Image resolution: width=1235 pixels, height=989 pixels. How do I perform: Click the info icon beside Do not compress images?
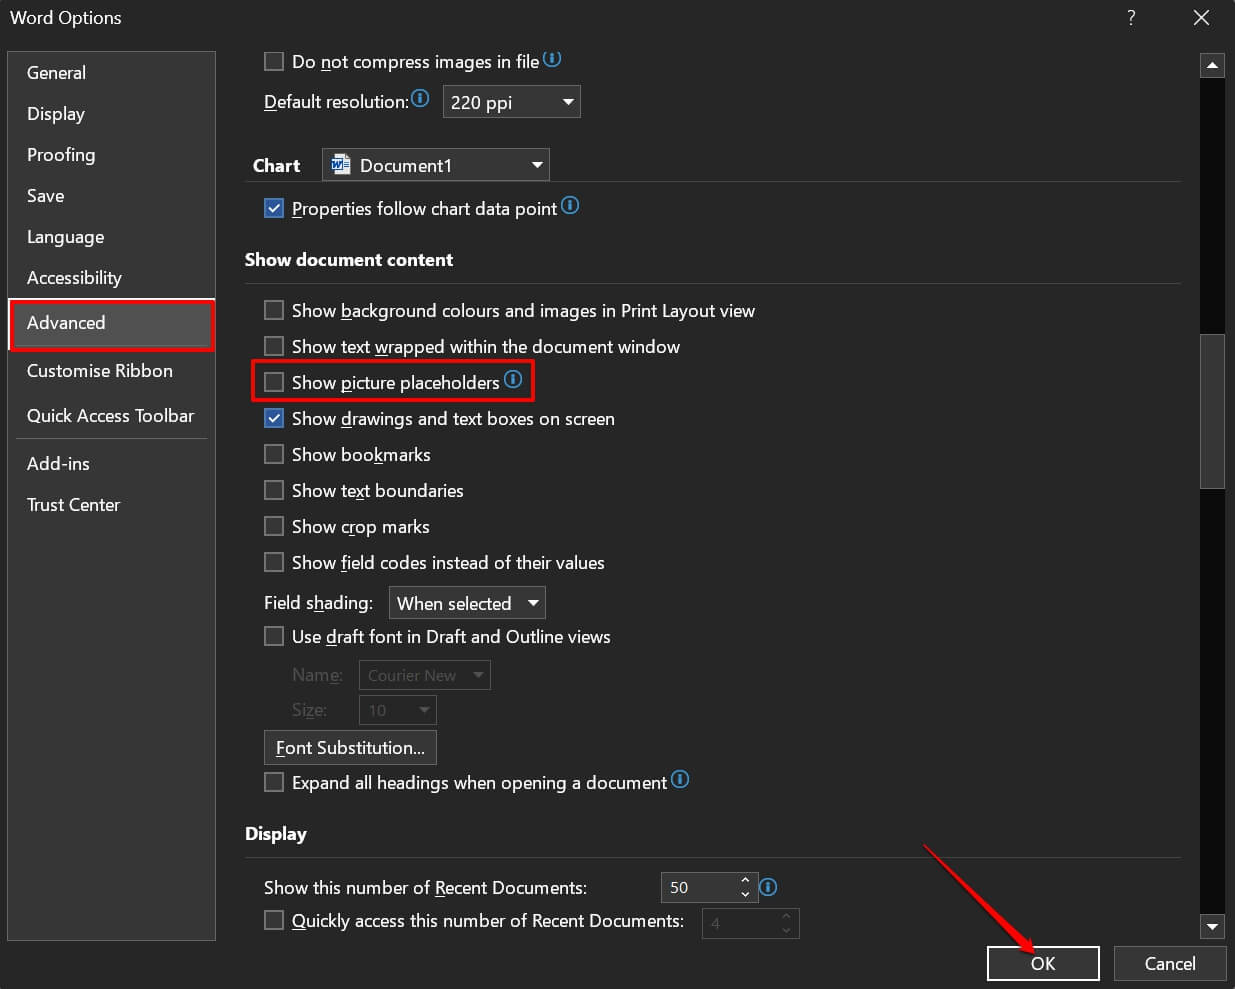point(552,60)
